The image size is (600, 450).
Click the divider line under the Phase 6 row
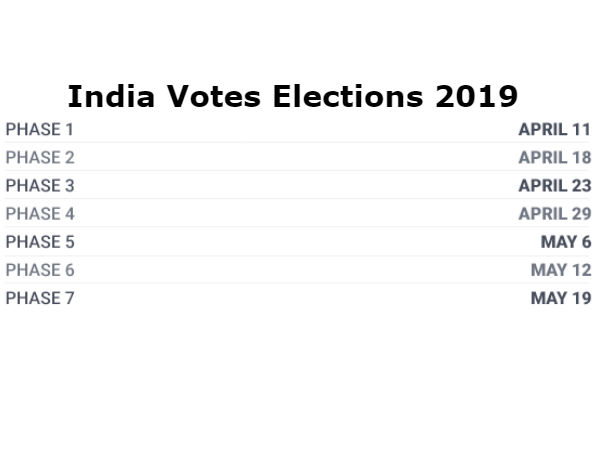[300, 283]
